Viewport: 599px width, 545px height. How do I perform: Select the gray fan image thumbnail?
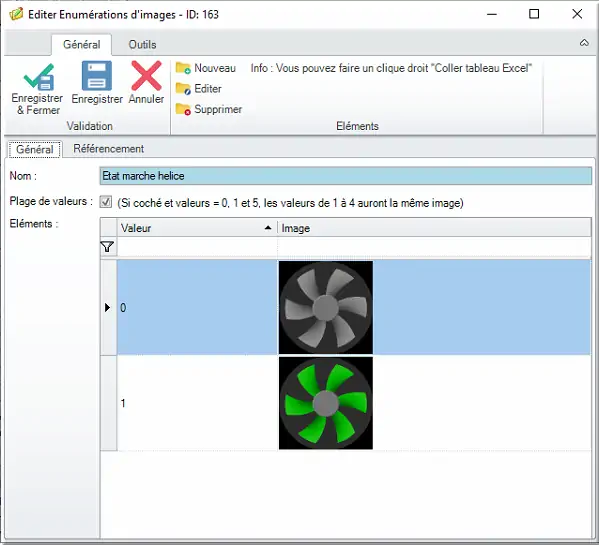tap(326, 307)
